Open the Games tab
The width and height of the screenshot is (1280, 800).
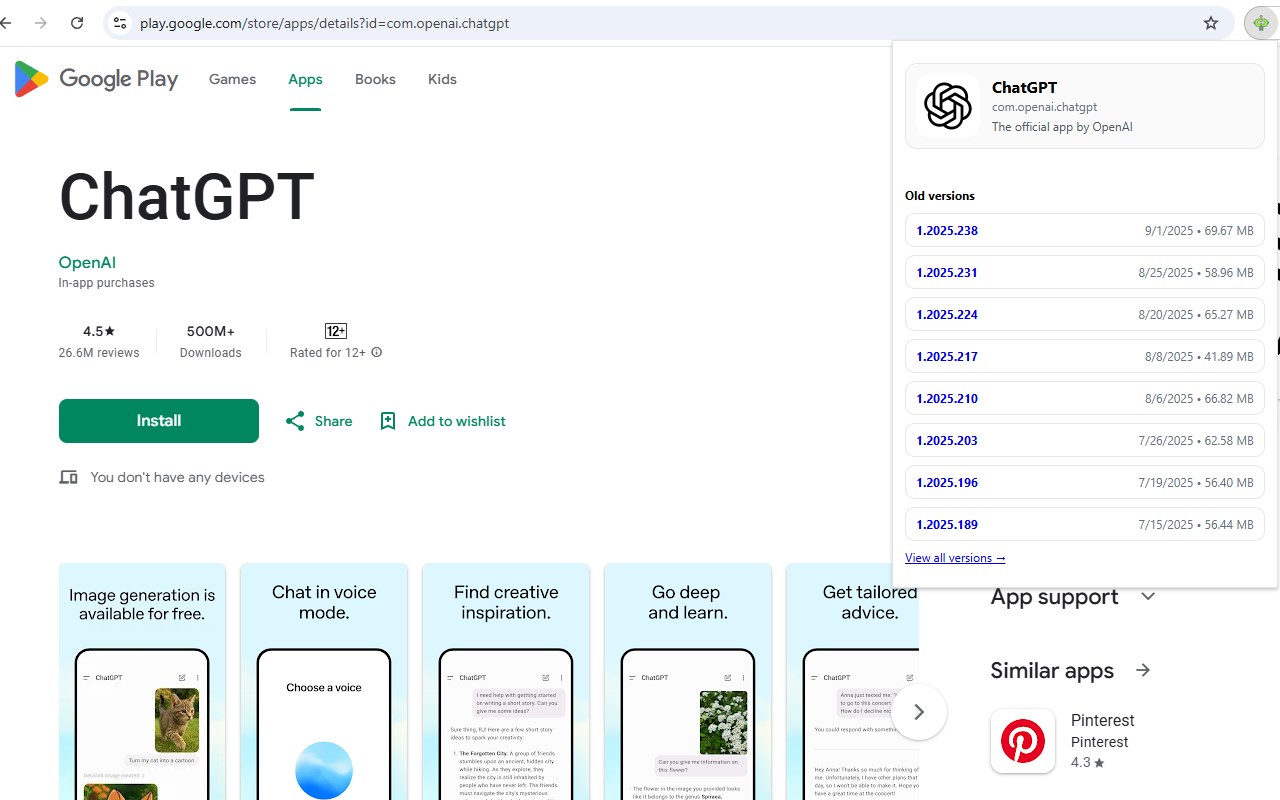tap(232, 79)
